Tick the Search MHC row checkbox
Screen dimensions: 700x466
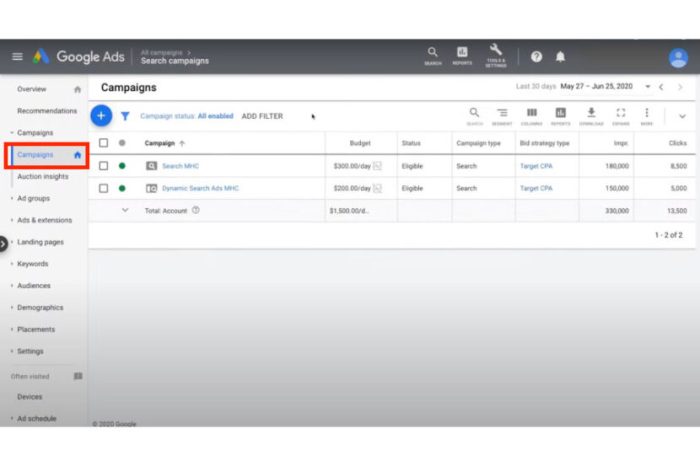(x=104, y=166)
